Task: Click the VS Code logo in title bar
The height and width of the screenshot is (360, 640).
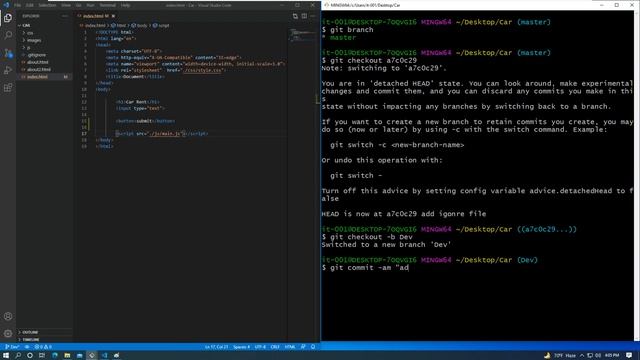Action: 6,5
